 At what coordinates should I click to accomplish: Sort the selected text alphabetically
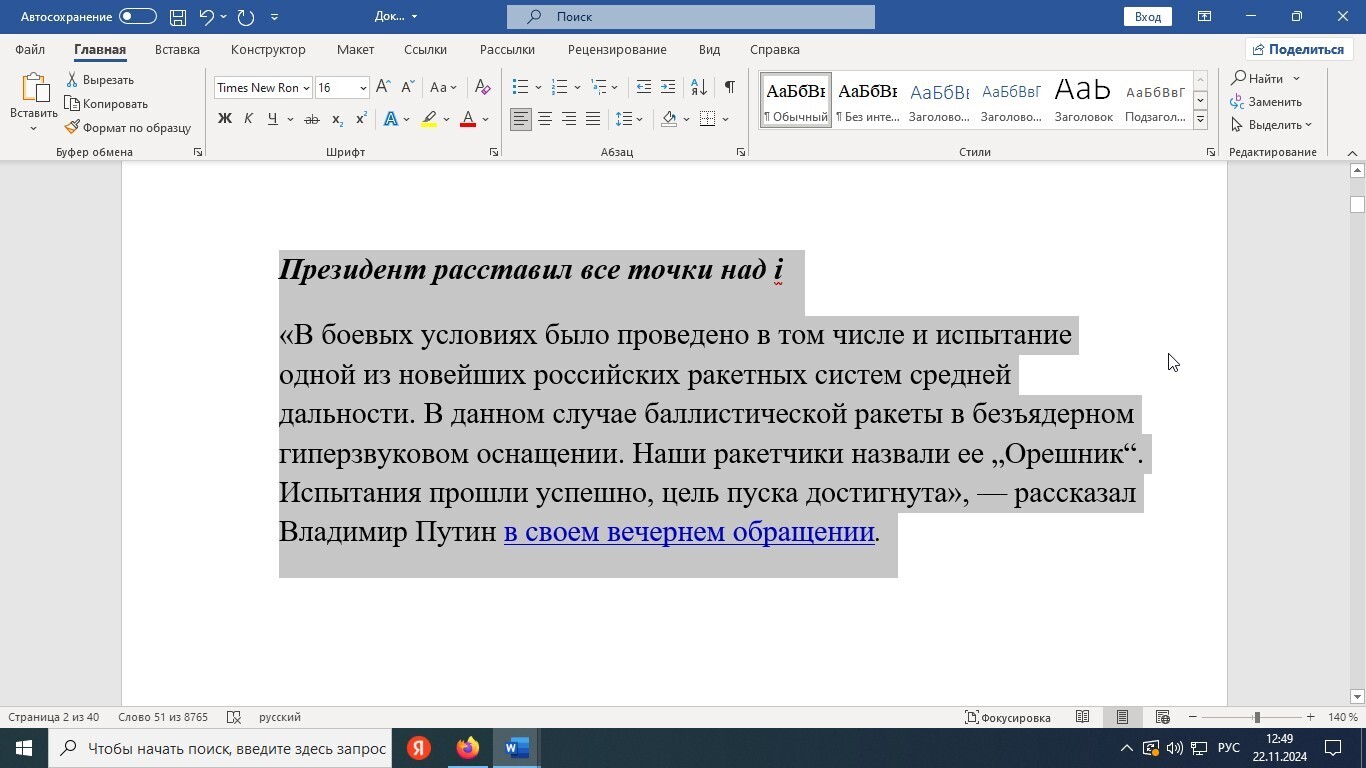tap(699, 87)
